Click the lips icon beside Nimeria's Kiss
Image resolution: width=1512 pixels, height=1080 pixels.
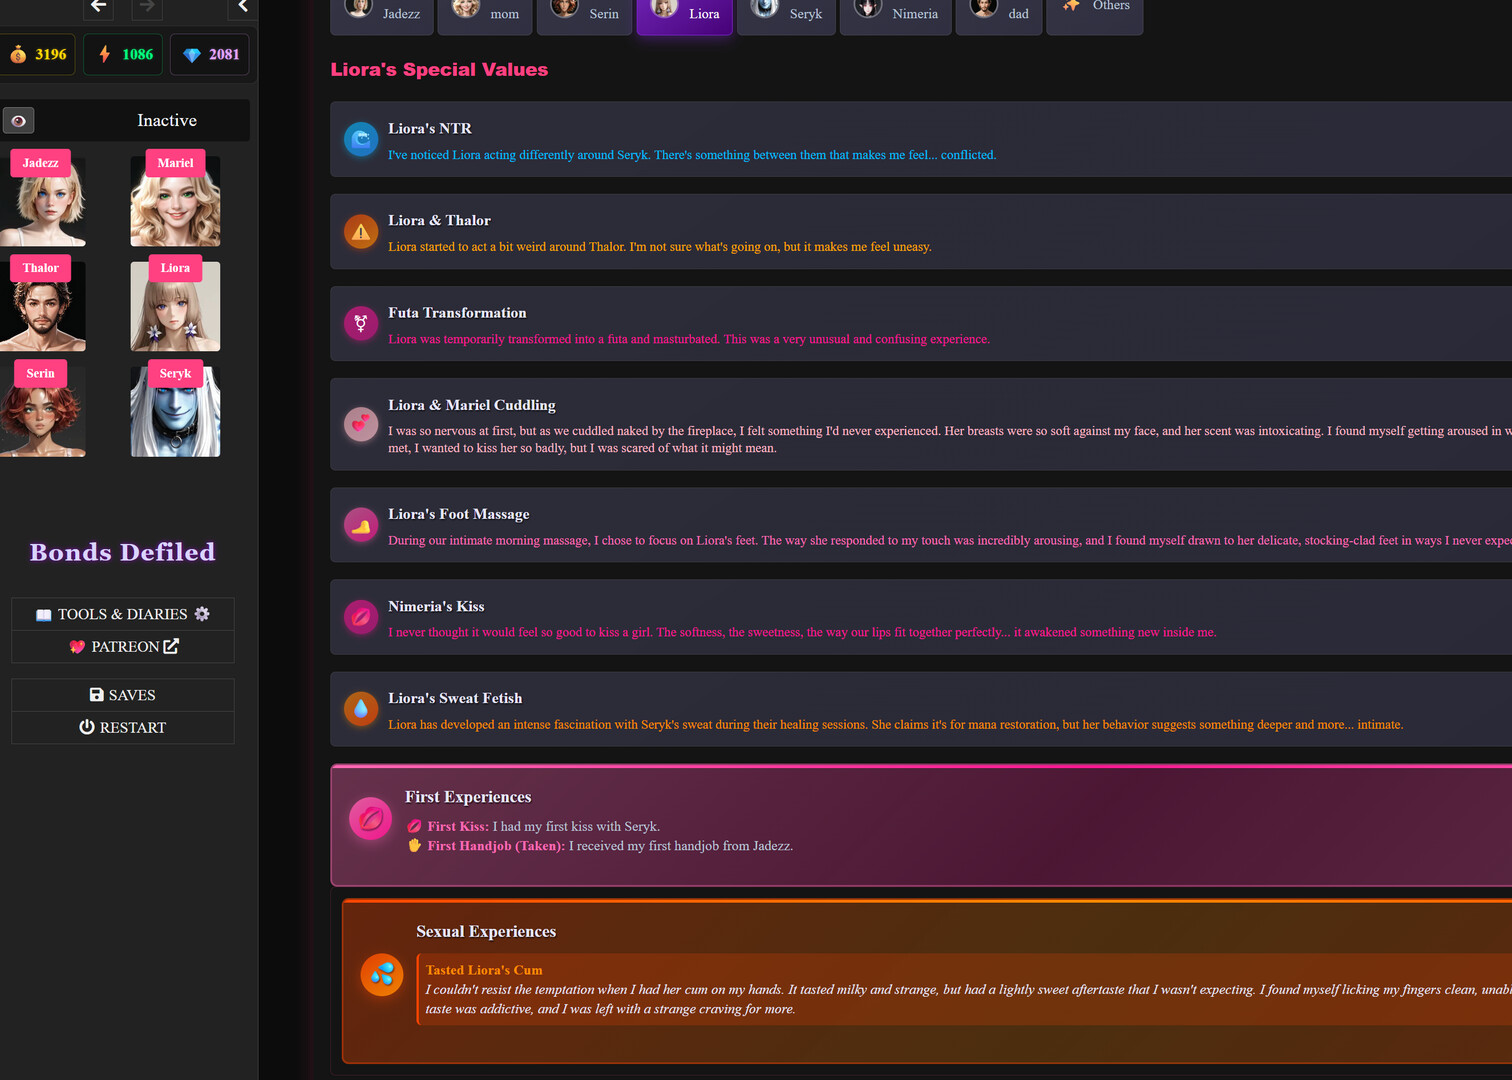click(x=360, y=617)
